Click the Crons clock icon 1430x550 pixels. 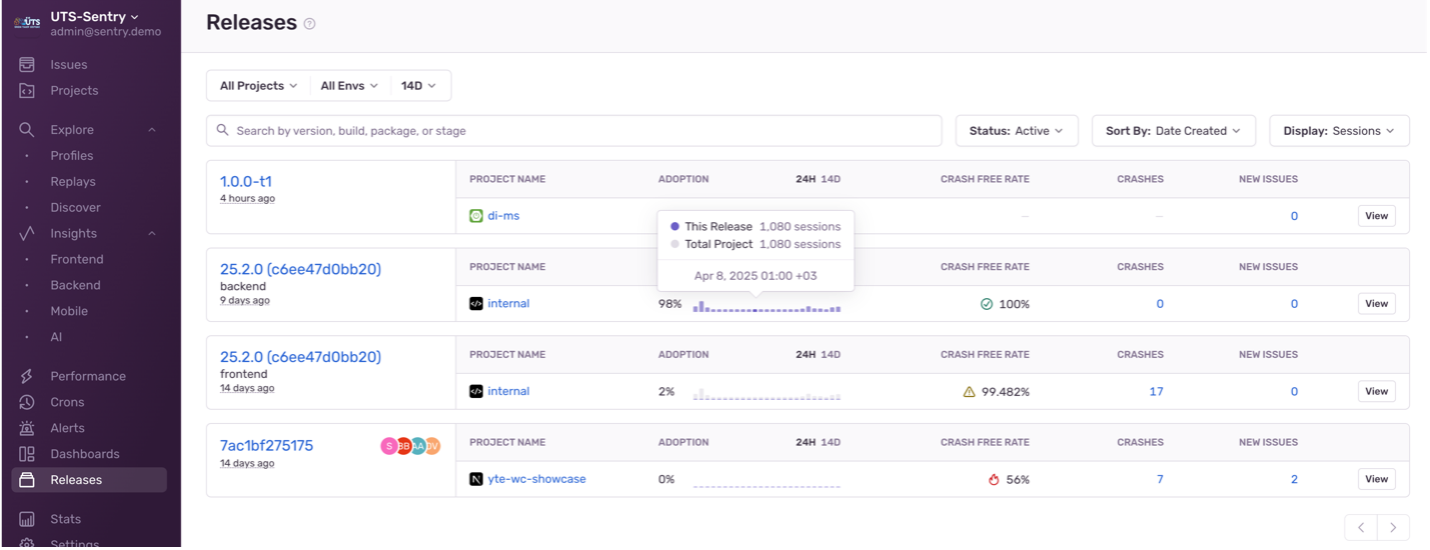(x=28, y=403)
